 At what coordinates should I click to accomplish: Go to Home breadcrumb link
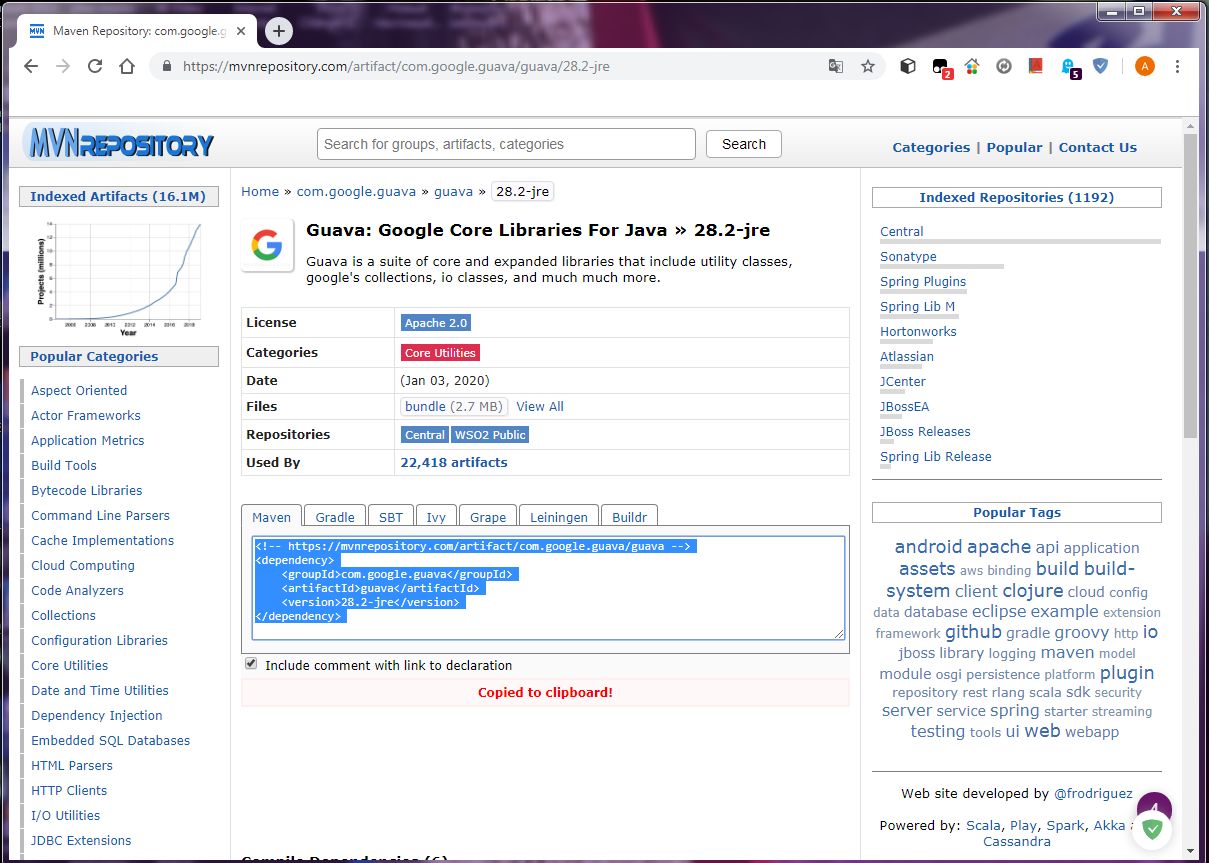click(x=260, y=191)
